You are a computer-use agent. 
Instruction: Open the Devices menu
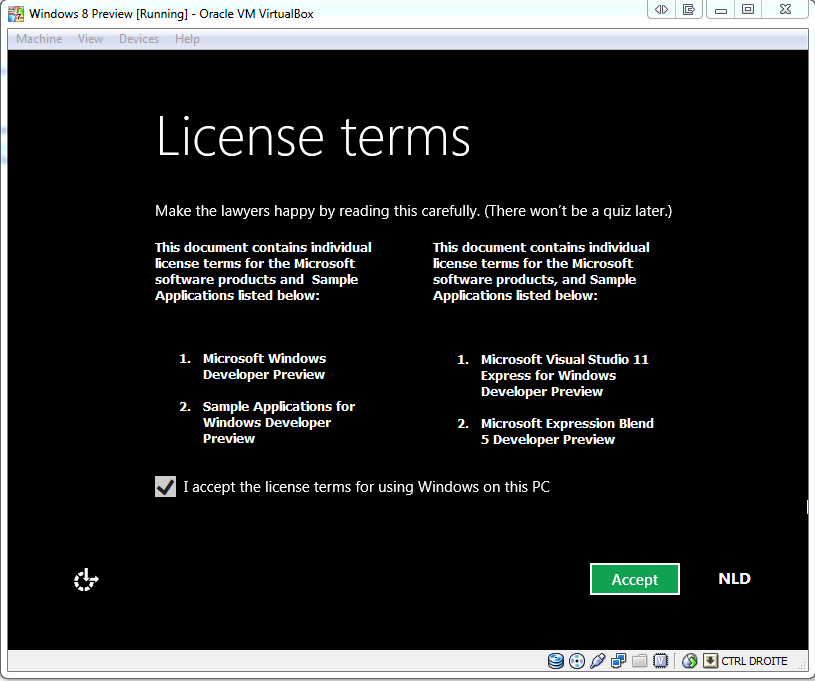tap(139, 39)
